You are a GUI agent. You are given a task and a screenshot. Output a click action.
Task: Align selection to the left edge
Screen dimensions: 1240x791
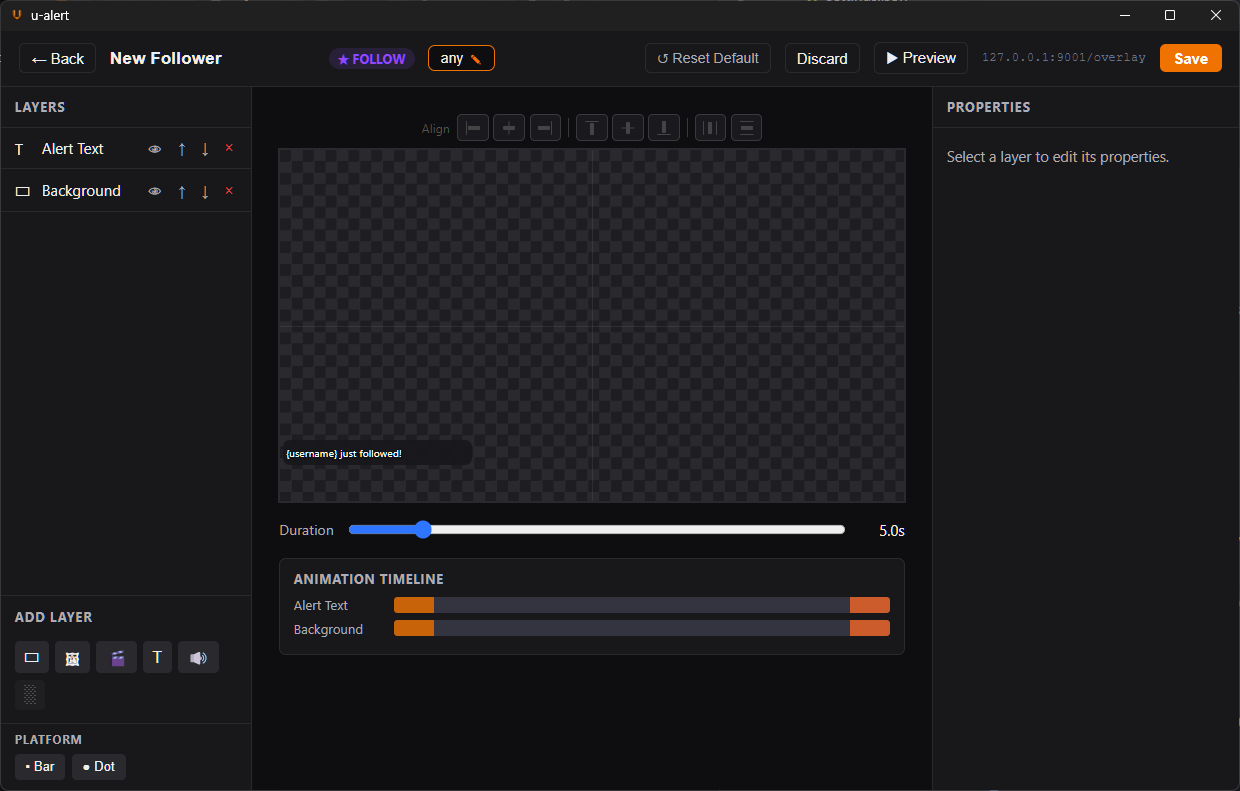pos(473,128)
